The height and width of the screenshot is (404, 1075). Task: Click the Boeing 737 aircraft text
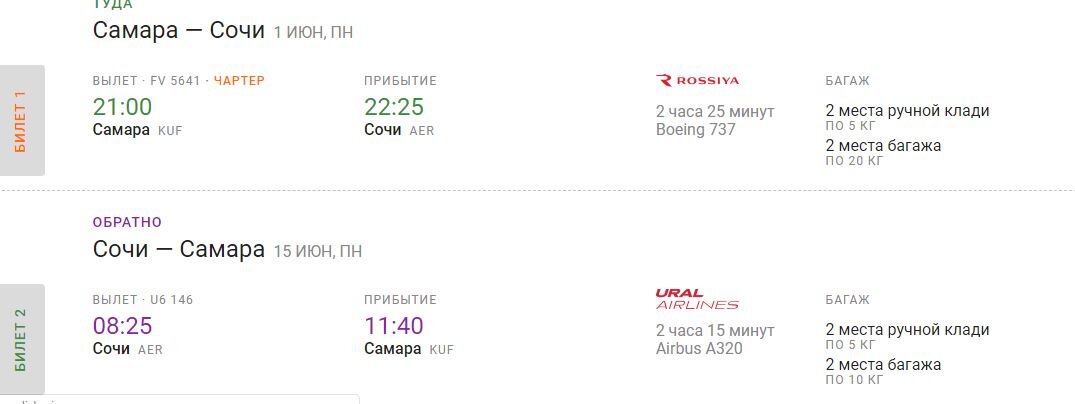pos(696,130)
